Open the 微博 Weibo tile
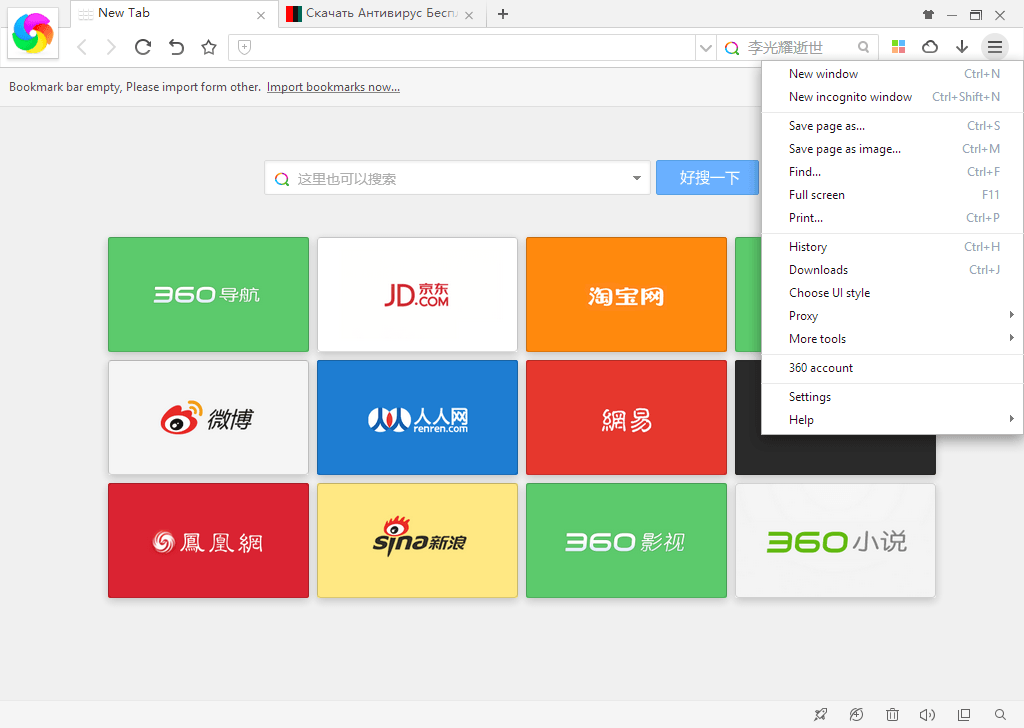This screenshot has width=1024, height=728. [x=208, y=417]
